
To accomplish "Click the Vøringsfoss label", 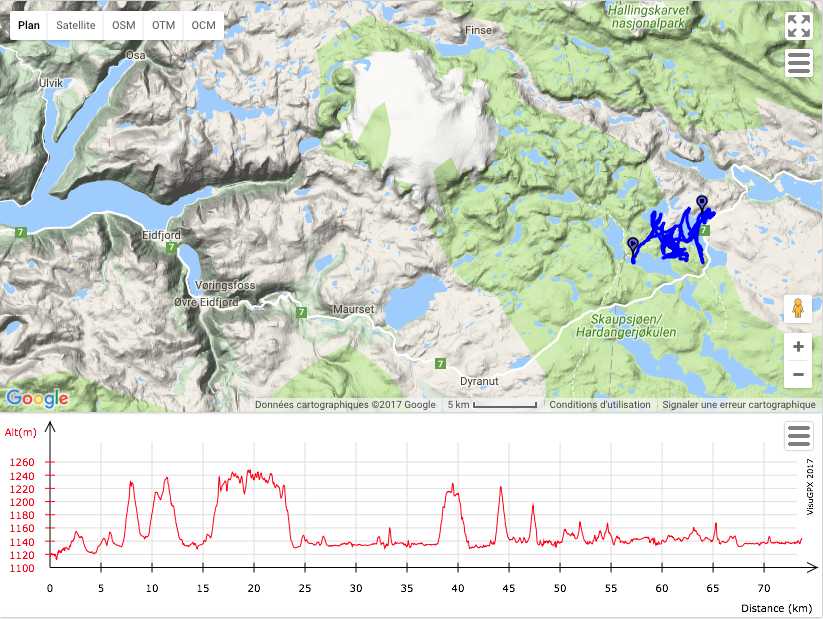I will [x=225, y=285].
